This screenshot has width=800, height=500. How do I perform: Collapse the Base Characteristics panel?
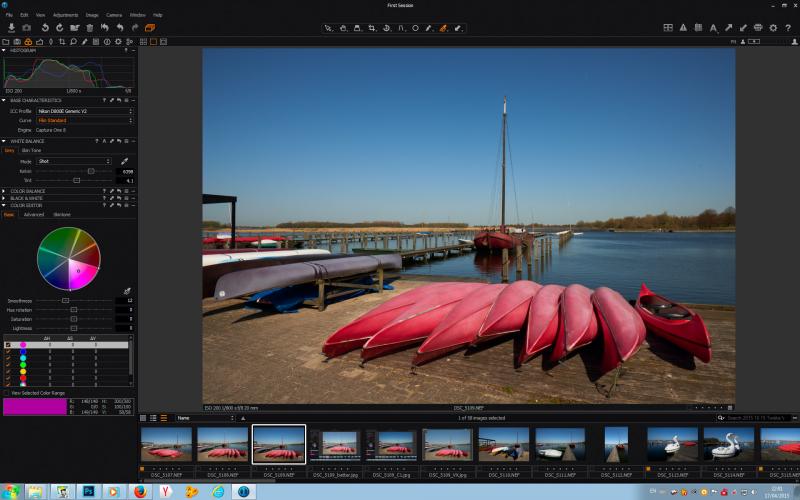click(x=4, y=101)
